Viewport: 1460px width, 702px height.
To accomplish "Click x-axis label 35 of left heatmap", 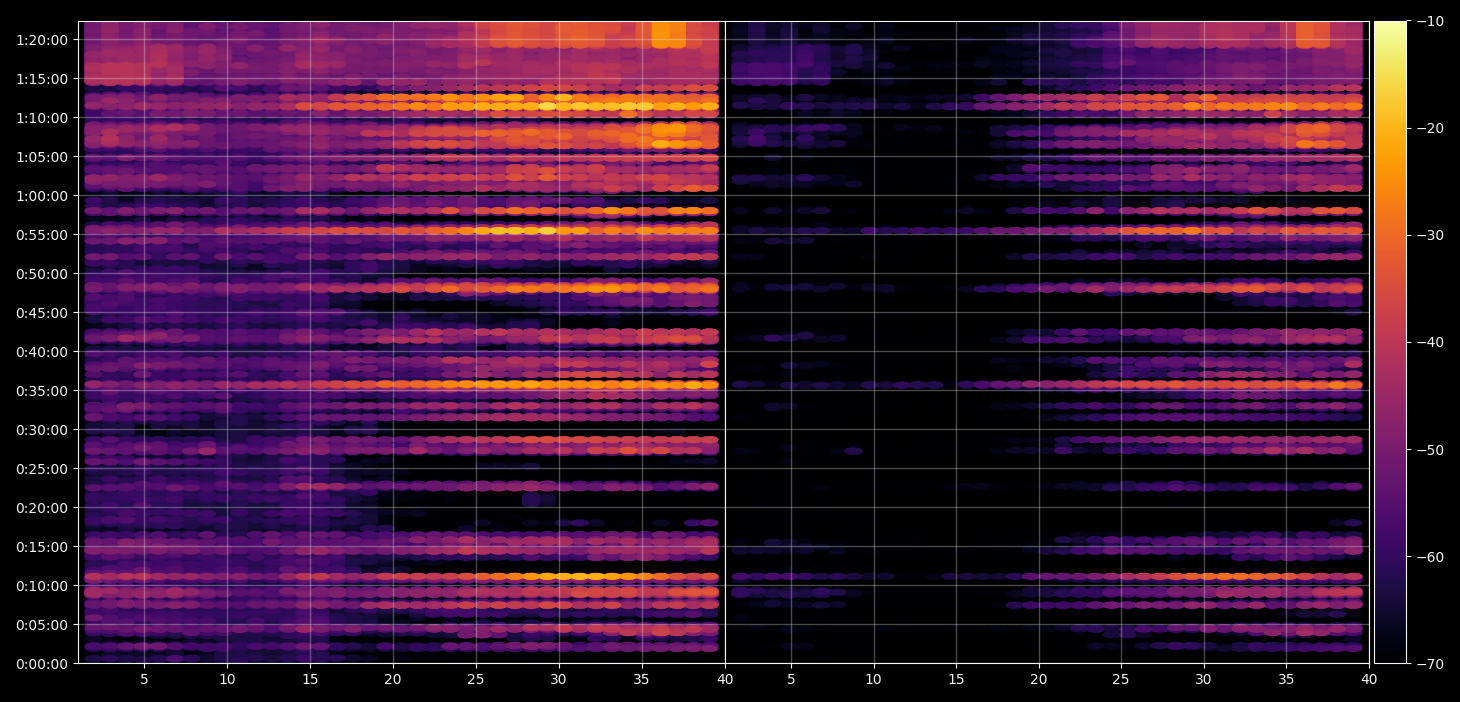I will point(642,680).
